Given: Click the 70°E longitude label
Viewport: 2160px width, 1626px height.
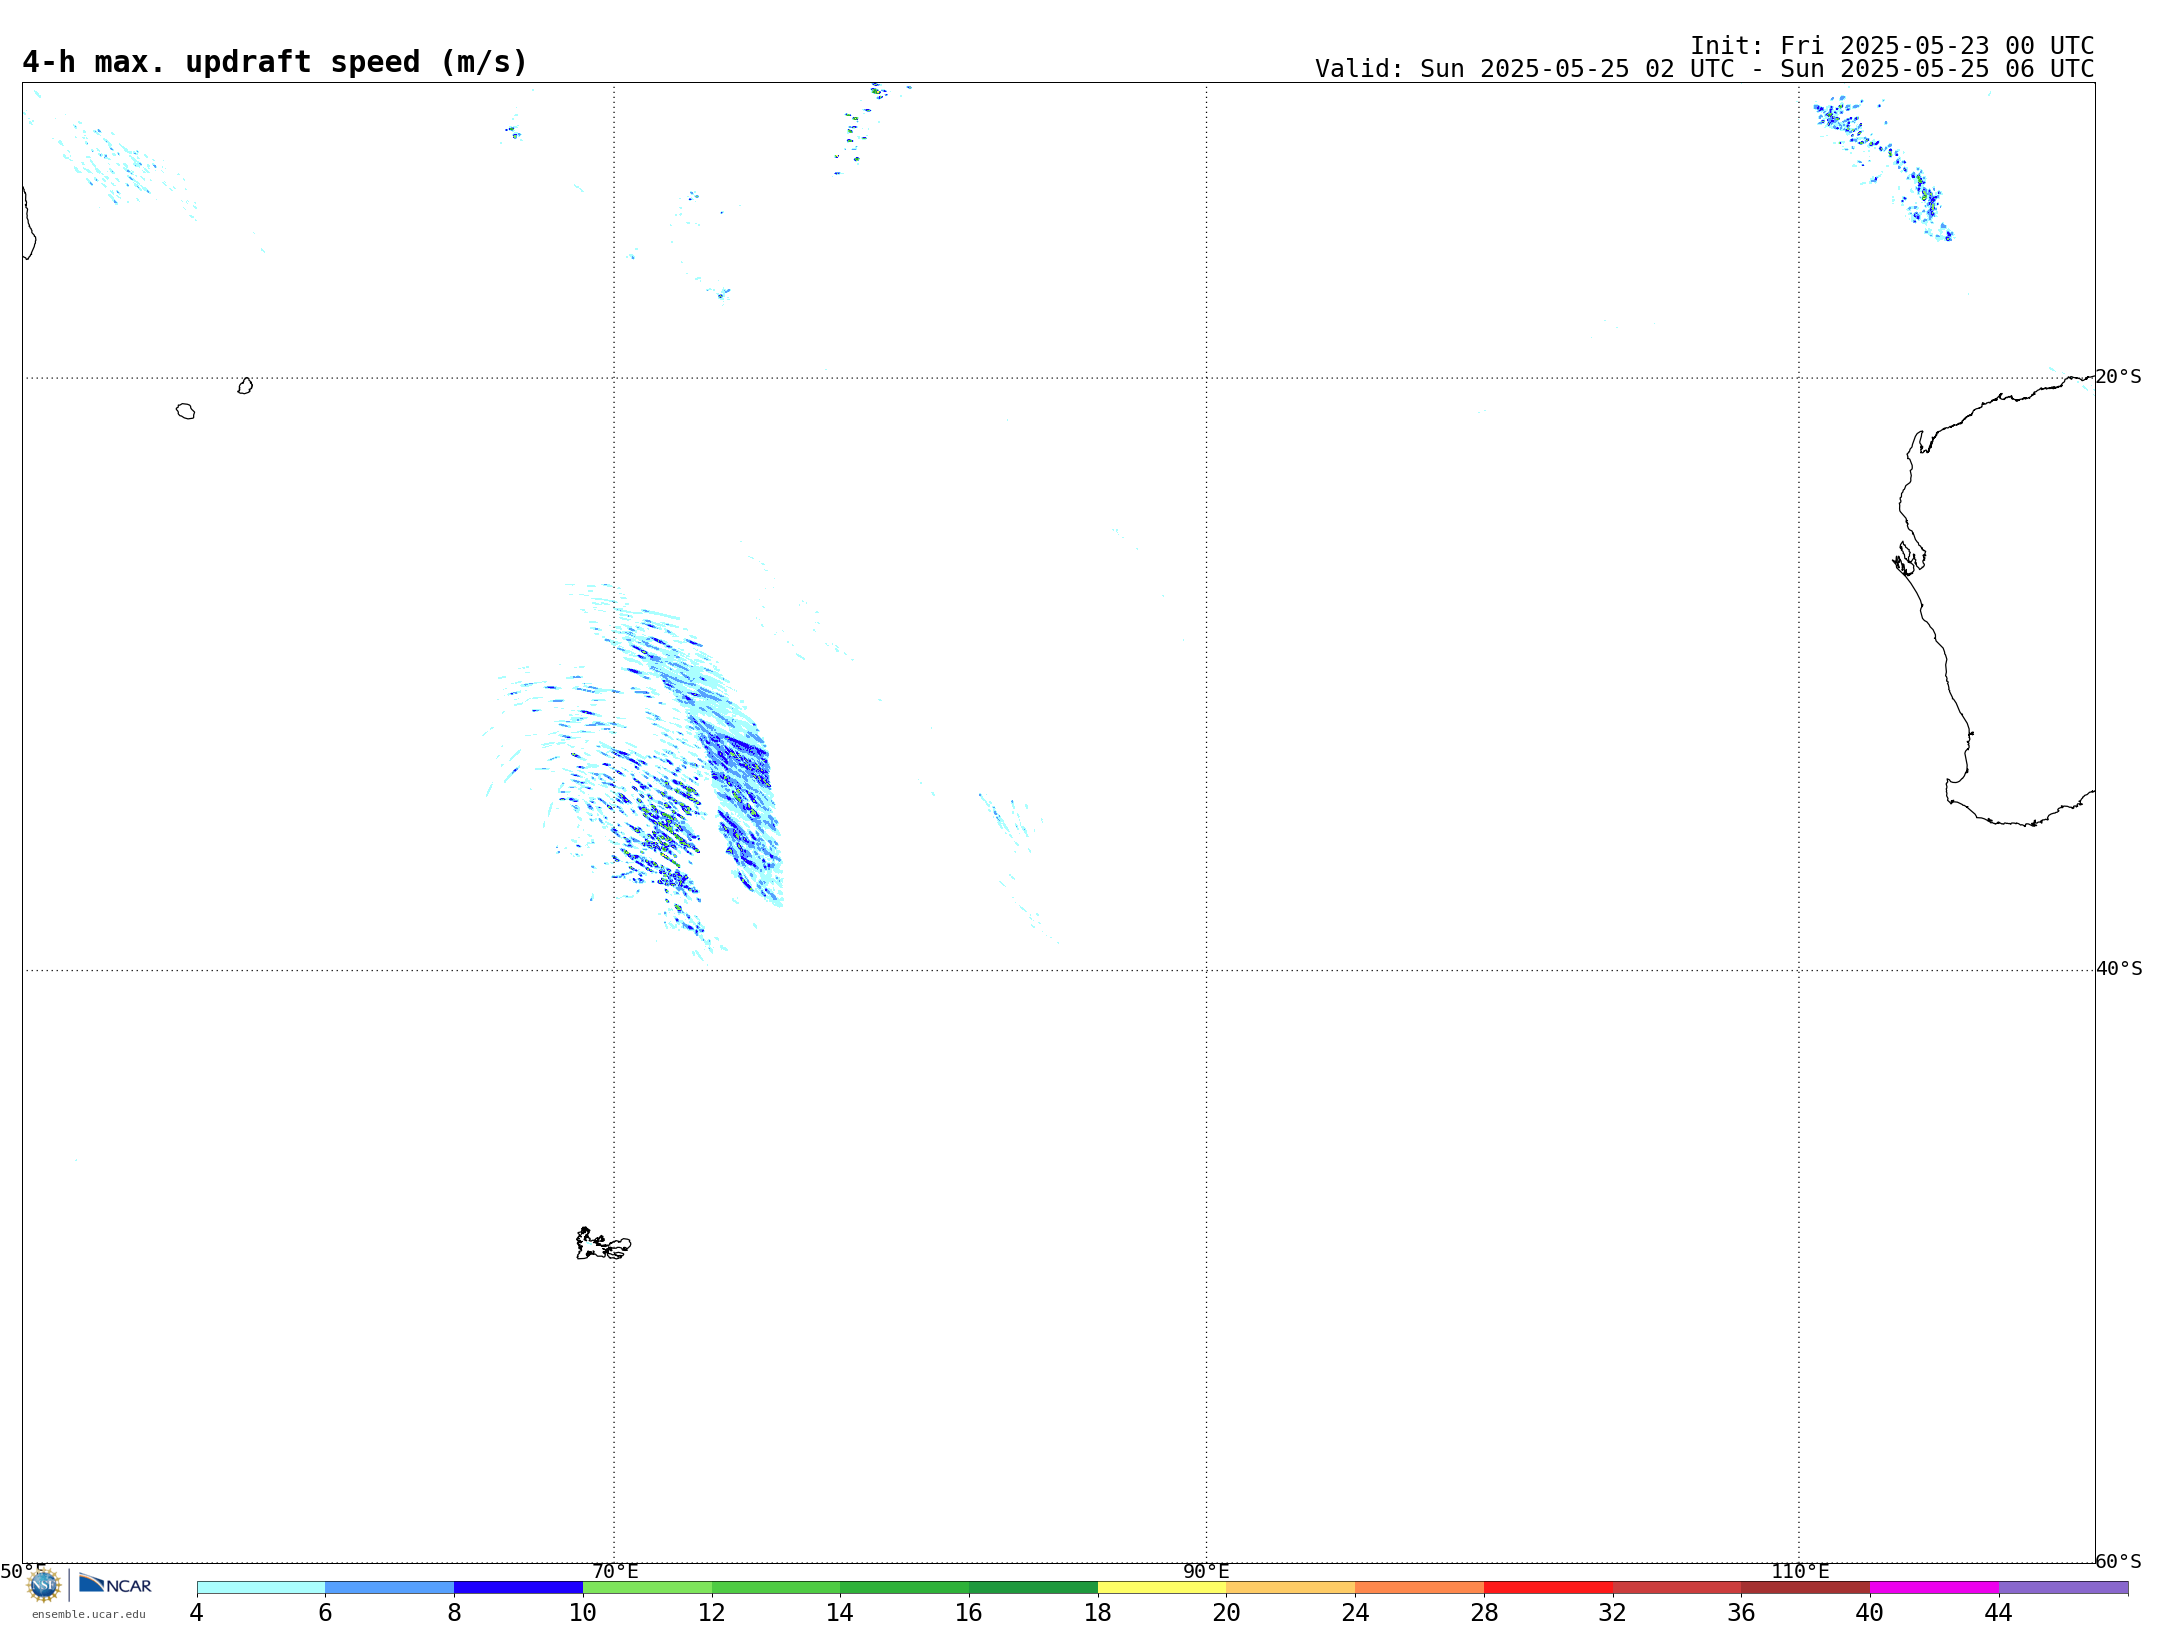Looking at the screenshot, I should 615,1571.
